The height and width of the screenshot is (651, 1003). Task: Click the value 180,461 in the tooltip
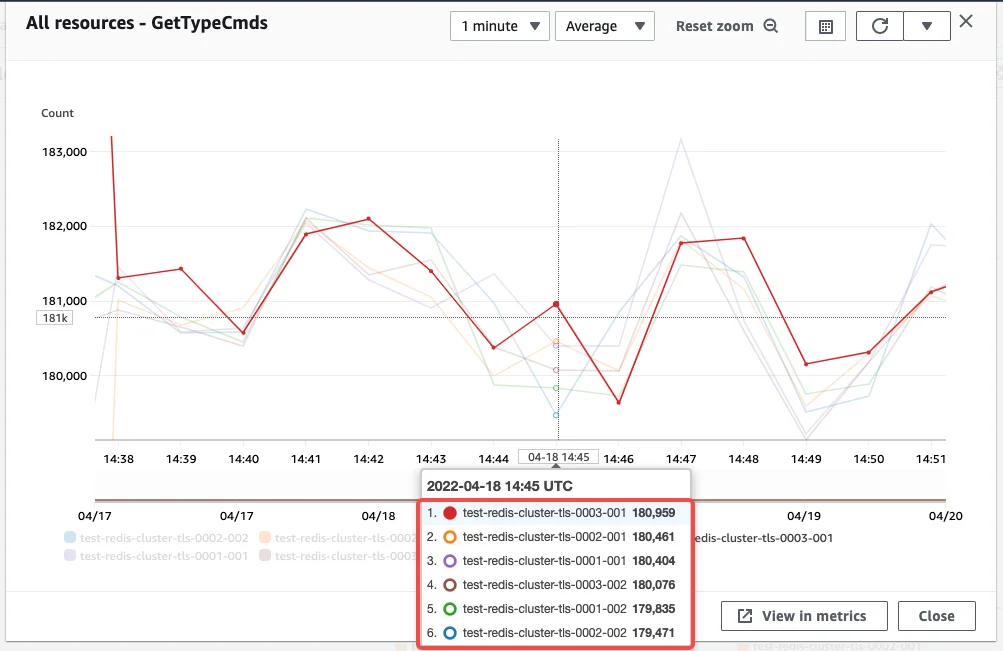tap(654, 537)
